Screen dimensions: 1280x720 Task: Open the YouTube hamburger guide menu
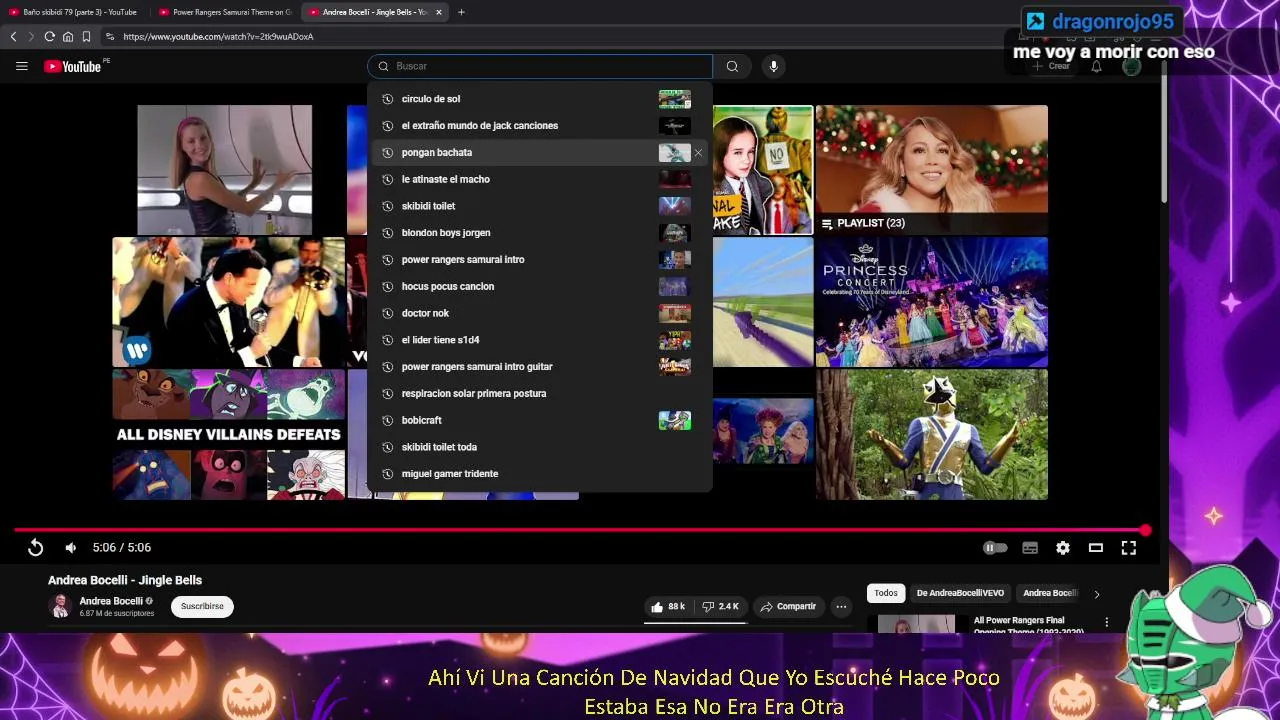click(x=21, y=66)
